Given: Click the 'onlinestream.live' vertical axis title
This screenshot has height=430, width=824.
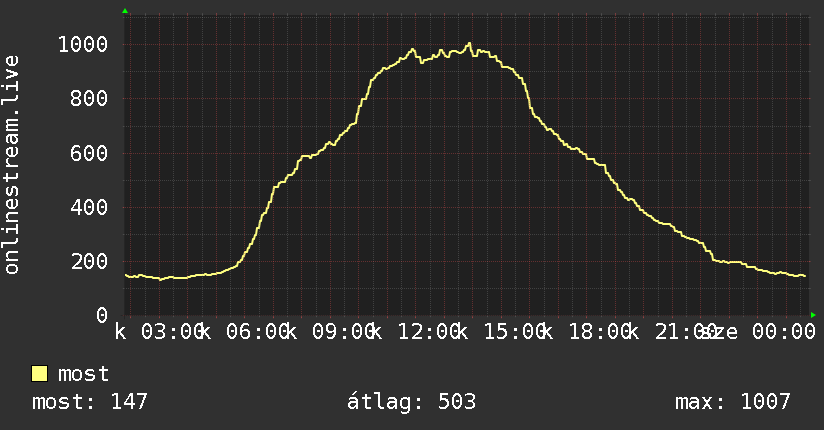Looking at the screenshot, I should tap(11, 165).
